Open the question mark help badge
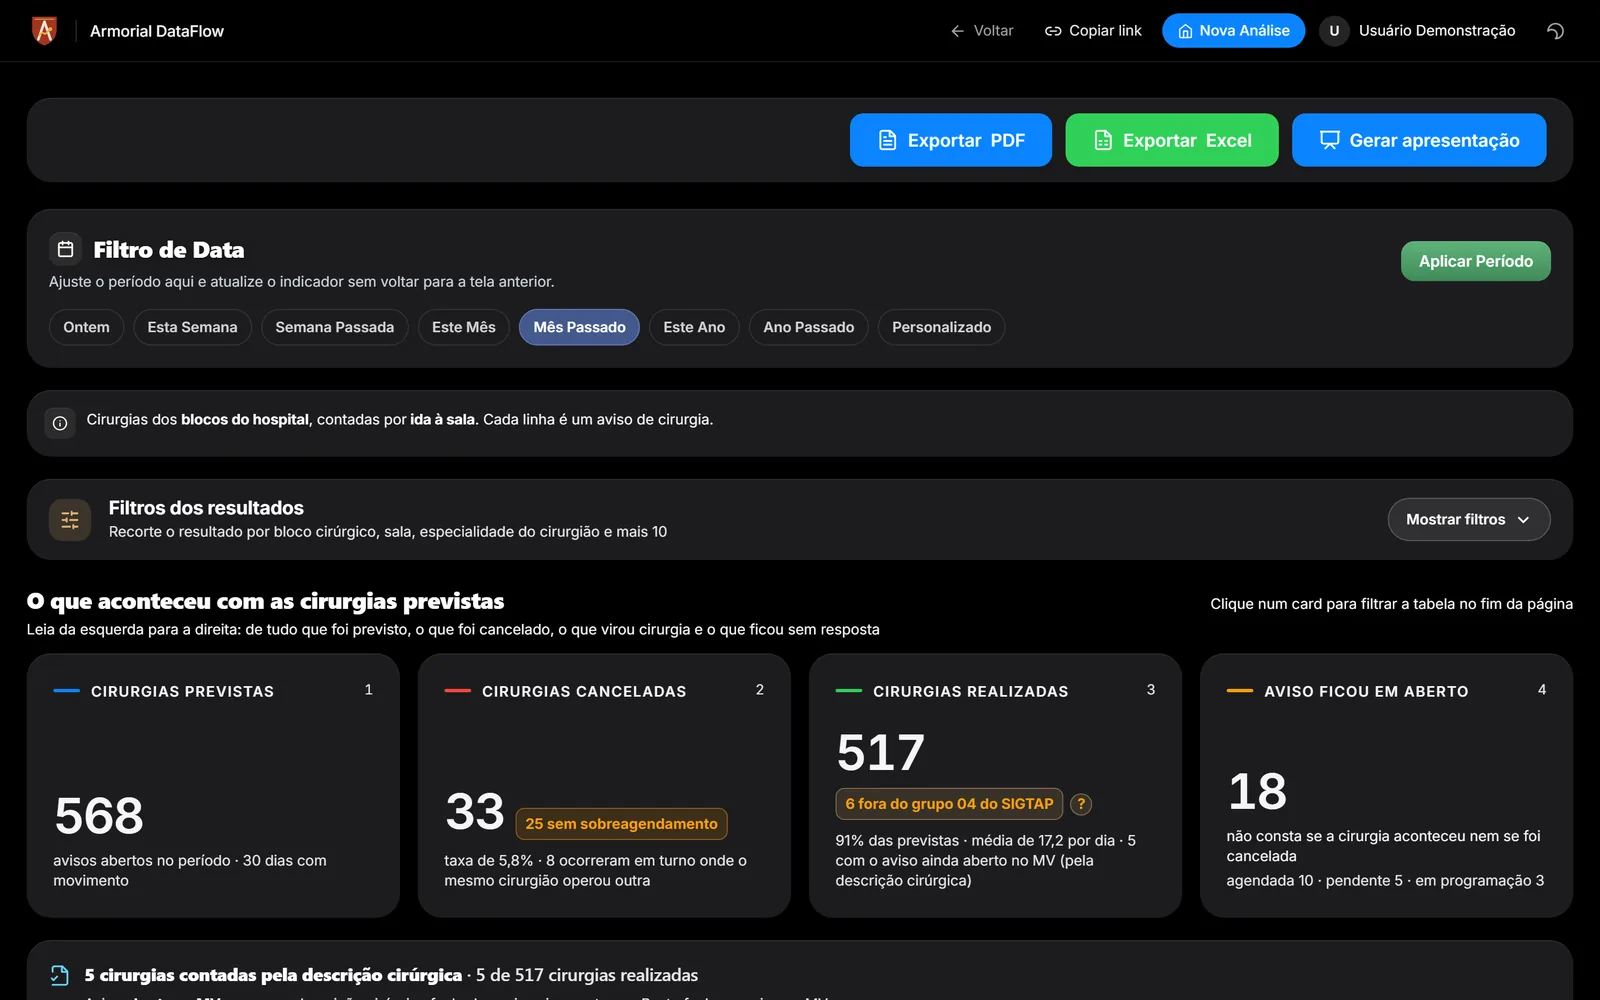Screen dimensions: 1600x1000 tap(1081, 804)
